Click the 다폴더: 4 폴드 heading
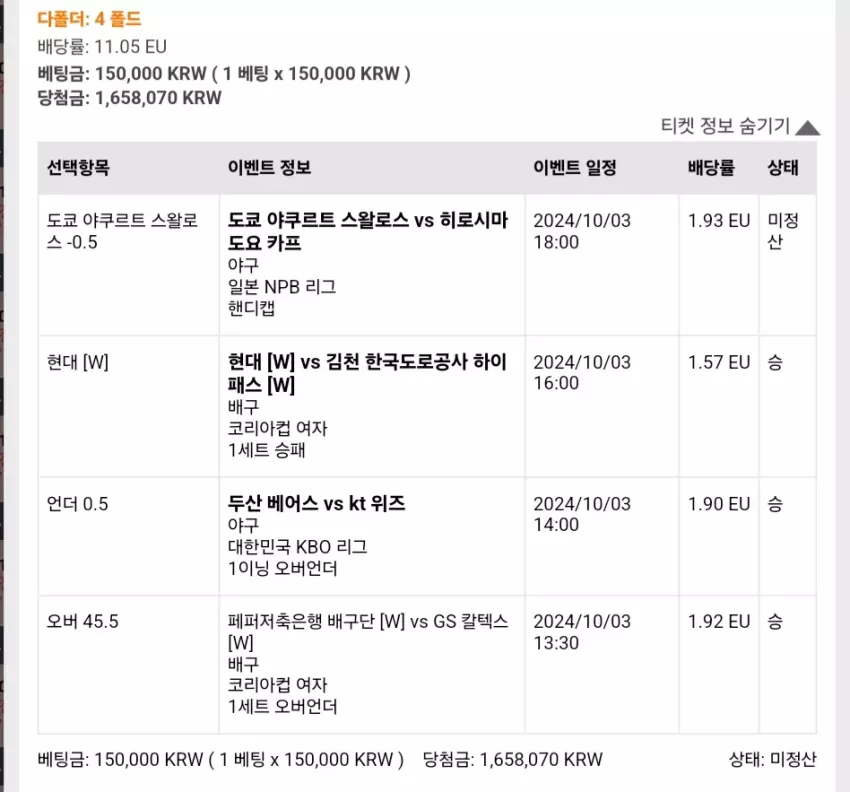Viewport: 850px width, 792px height. pos(89,19)
